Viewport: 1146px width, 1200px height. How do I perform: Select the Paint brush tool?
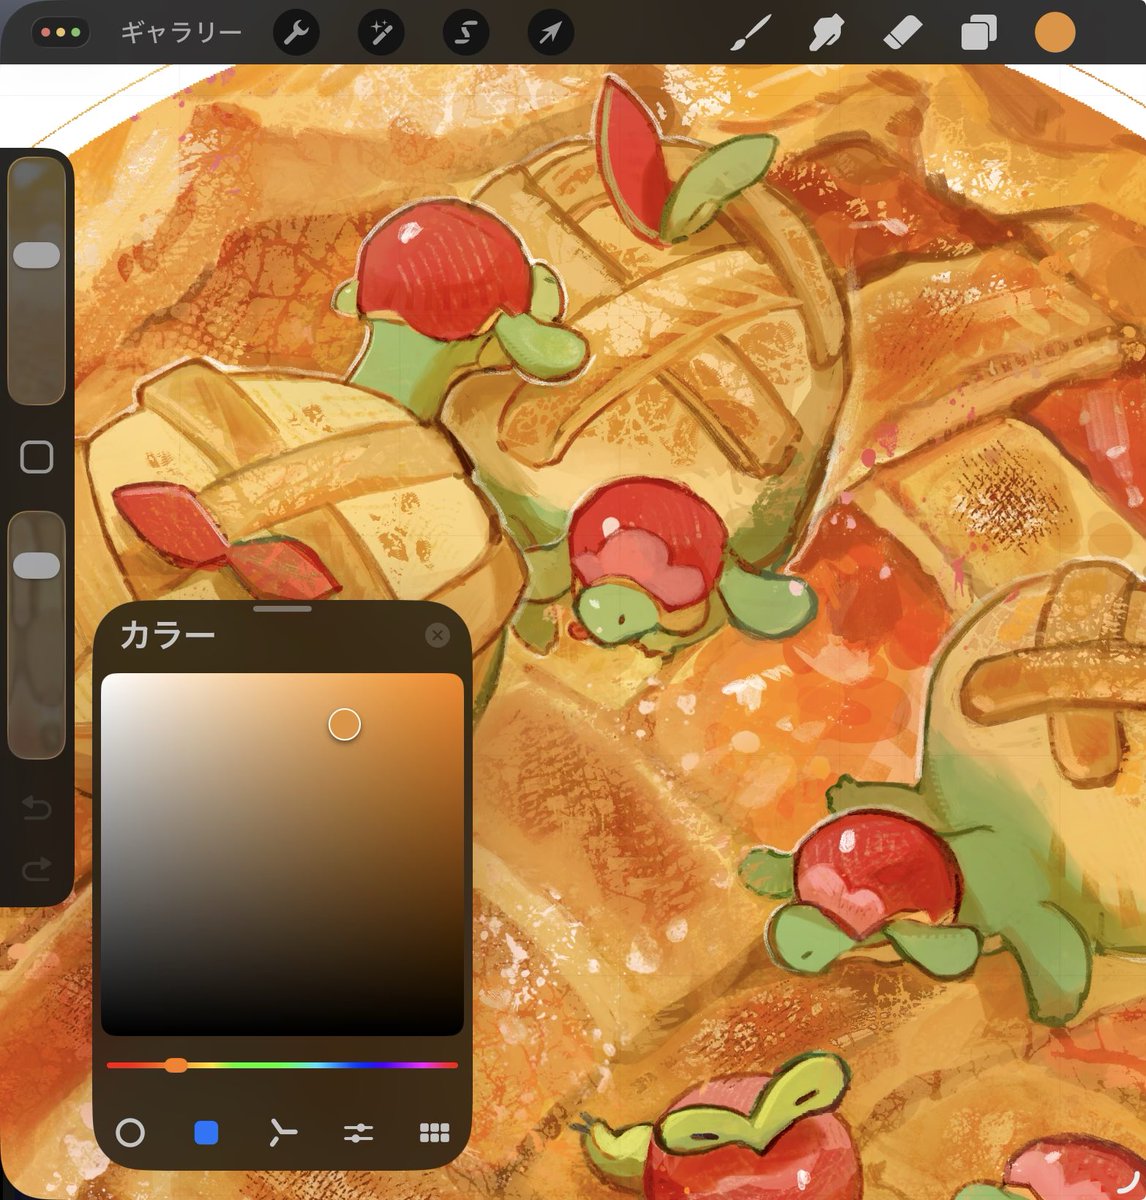(x=752, y=33)
